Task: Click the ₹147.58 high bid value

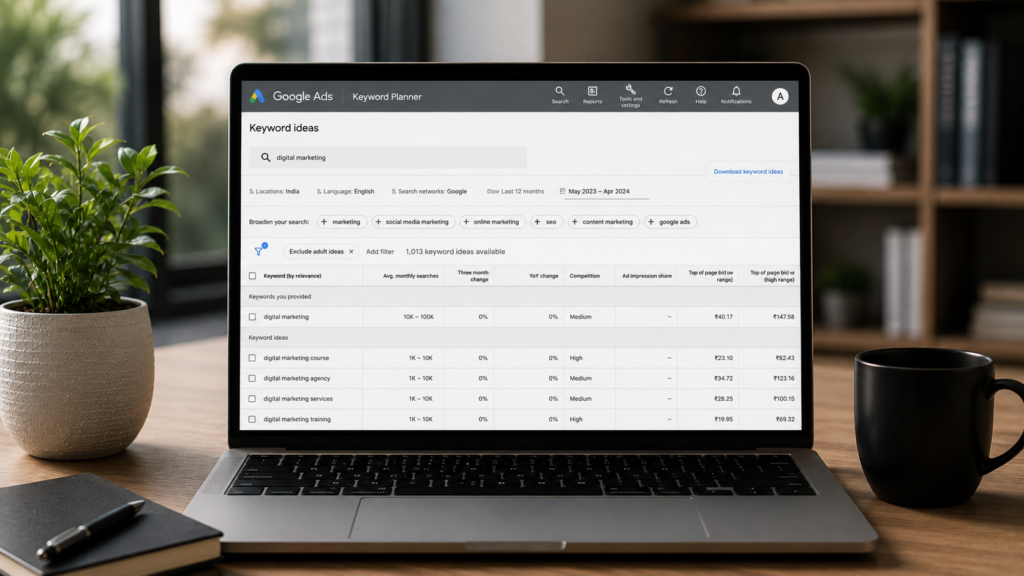Action: pyautogui.click(x=783, y=317)
